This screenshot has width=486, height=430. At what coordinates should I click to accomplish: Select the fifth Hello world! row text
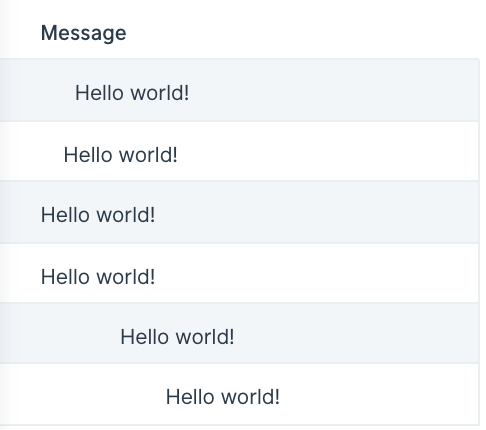pos(177,337)
